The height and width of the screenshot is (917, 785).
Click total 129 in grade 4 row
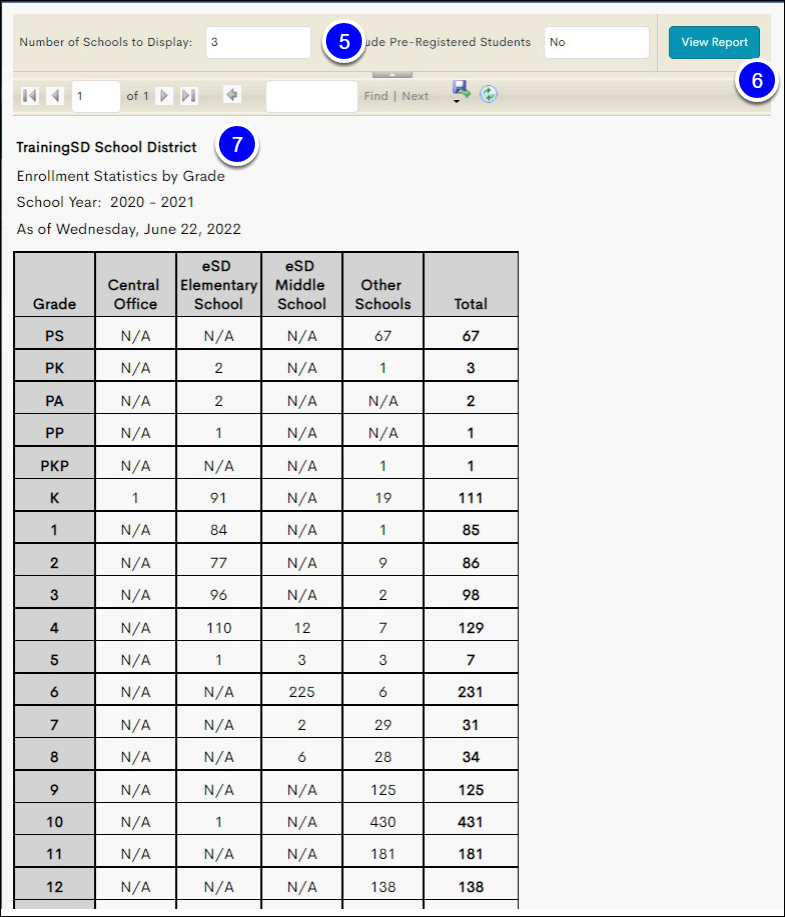(471, 628)
